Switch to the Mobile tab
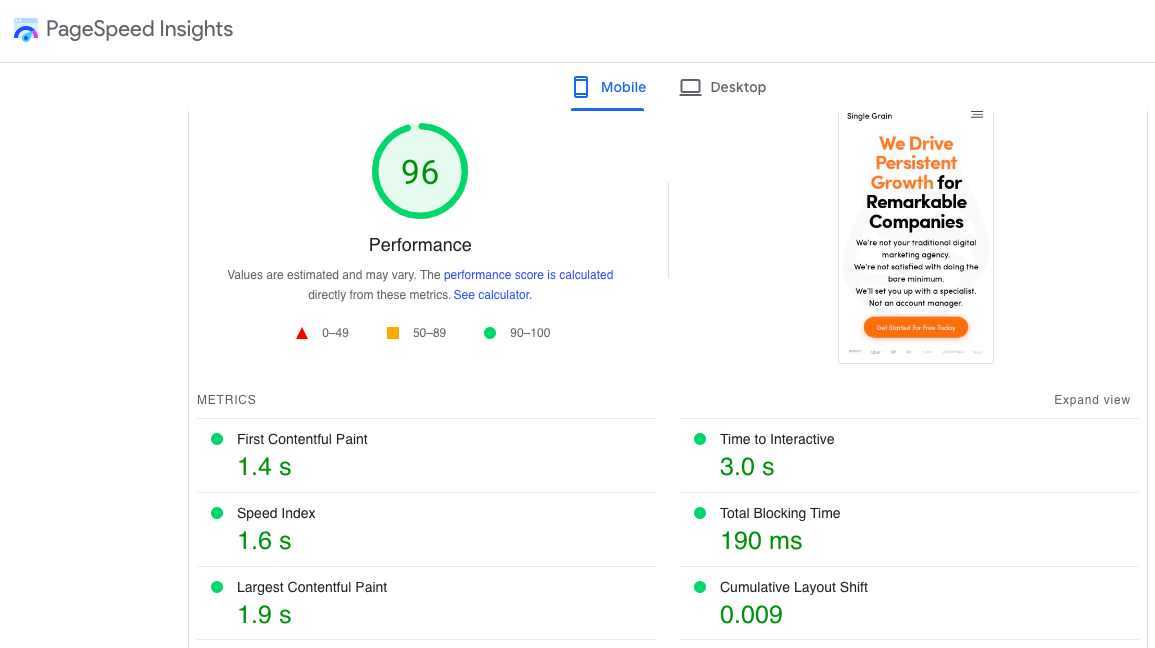 pyautogui.click(x=609, y=87)
